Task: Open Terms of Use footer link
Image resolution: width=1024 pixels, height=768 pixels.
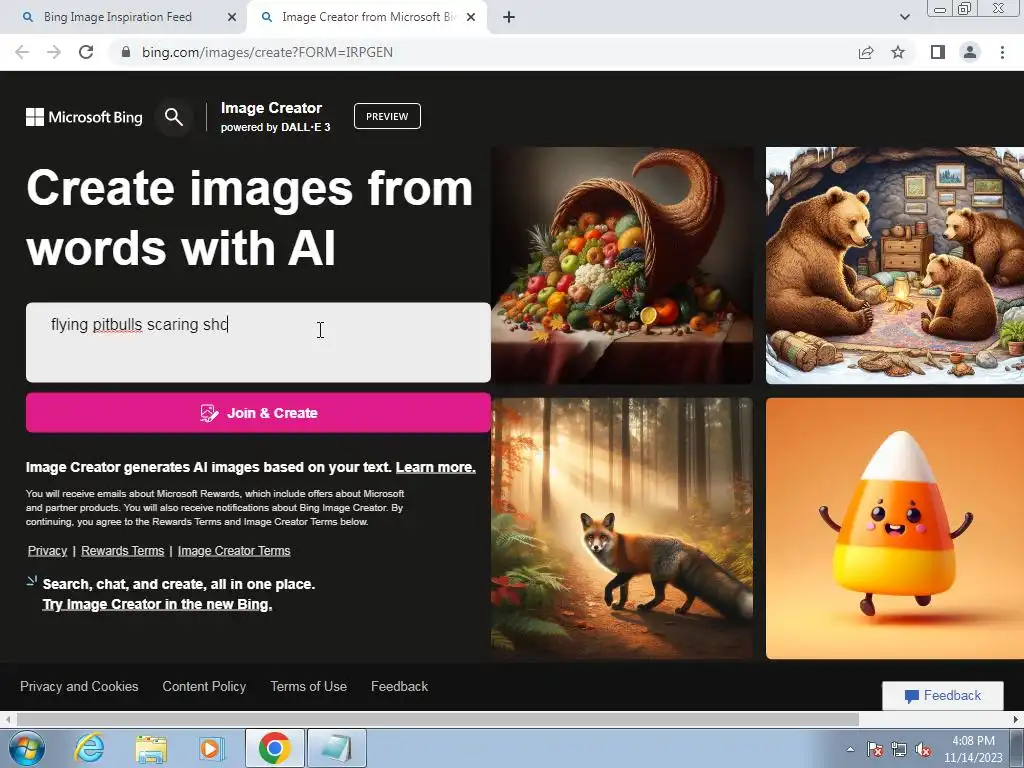Action: point(308,686)
